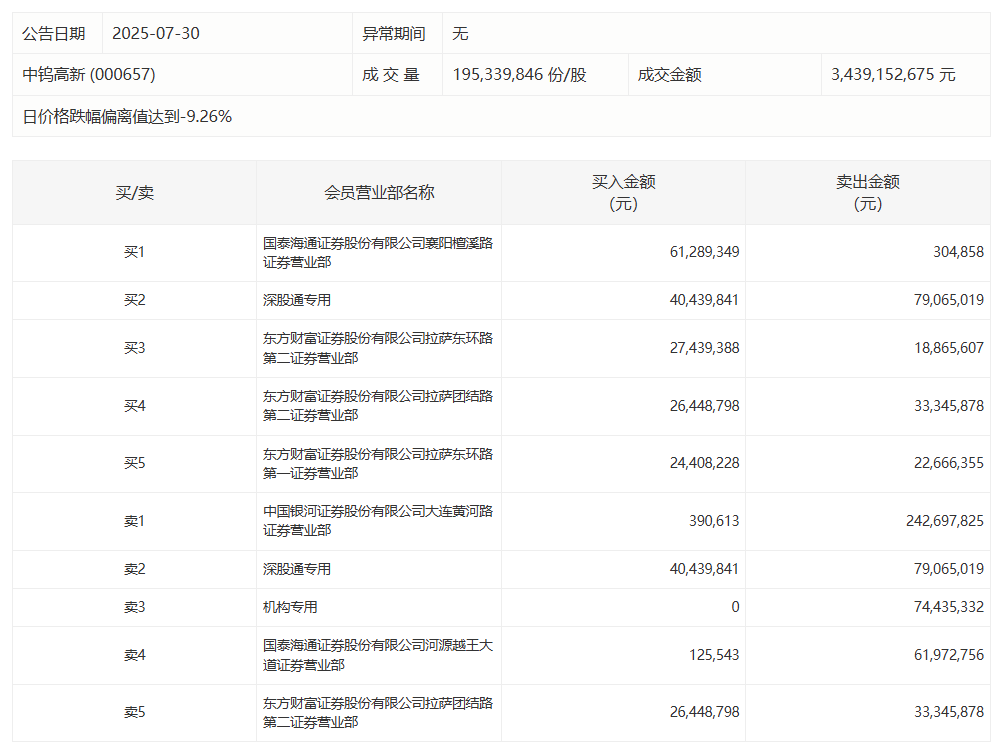Click 79,065,019 in the 卖2 row
The image size is (1001, 755).
(949, 569)
